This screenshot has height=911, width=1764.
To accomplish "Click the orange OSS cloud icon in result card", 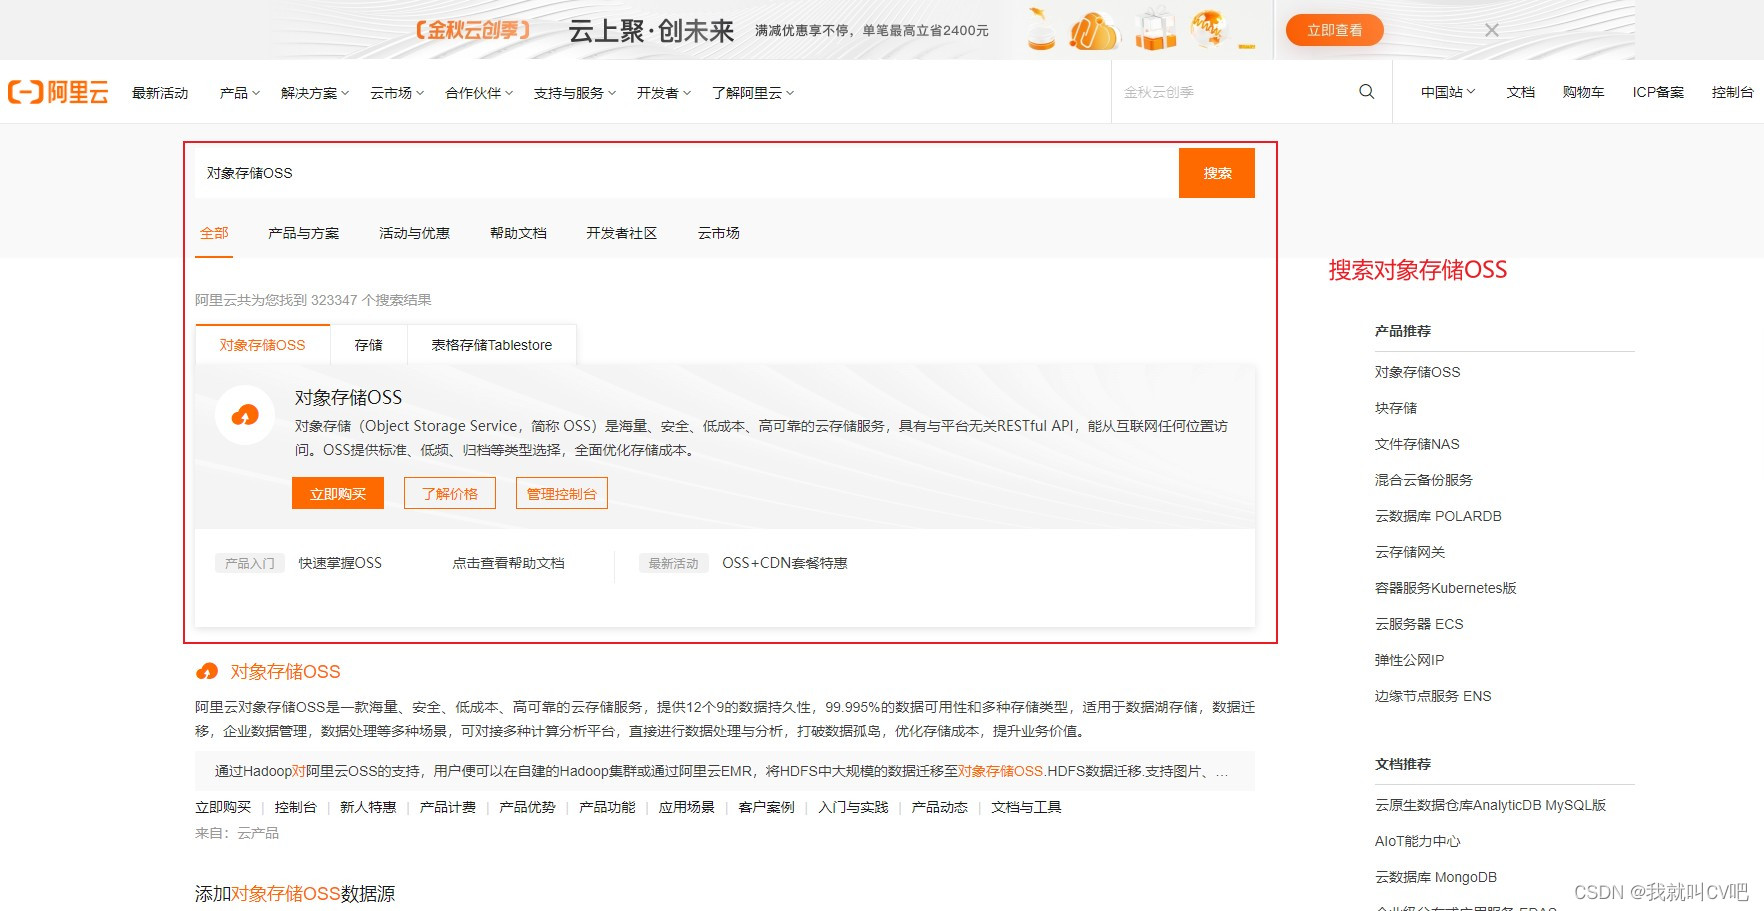I will pos(244,415).
